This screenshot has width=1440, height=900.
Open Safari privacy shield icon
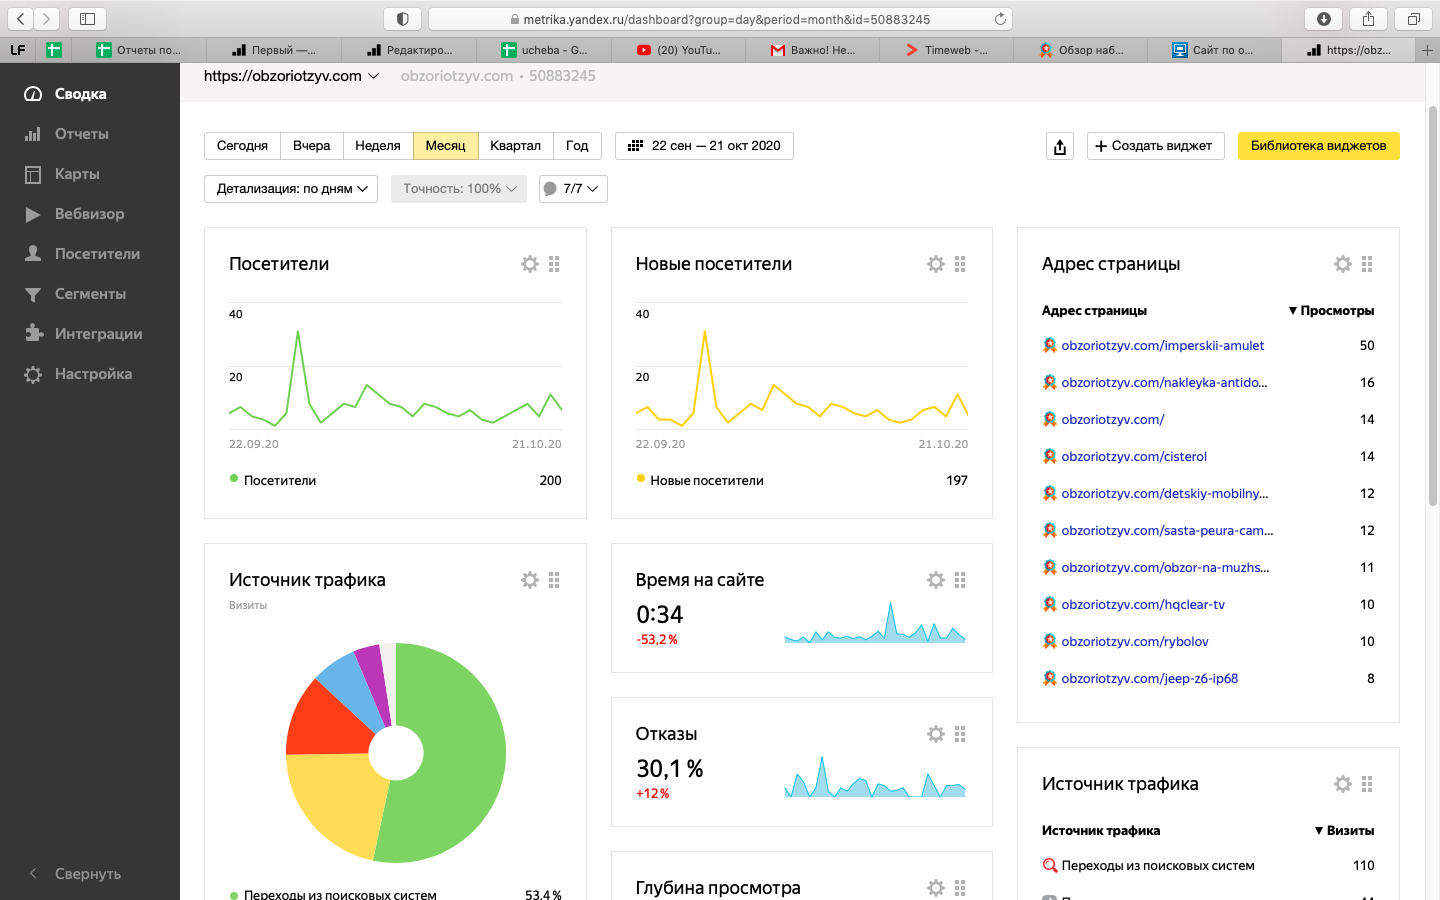[403, 19]
